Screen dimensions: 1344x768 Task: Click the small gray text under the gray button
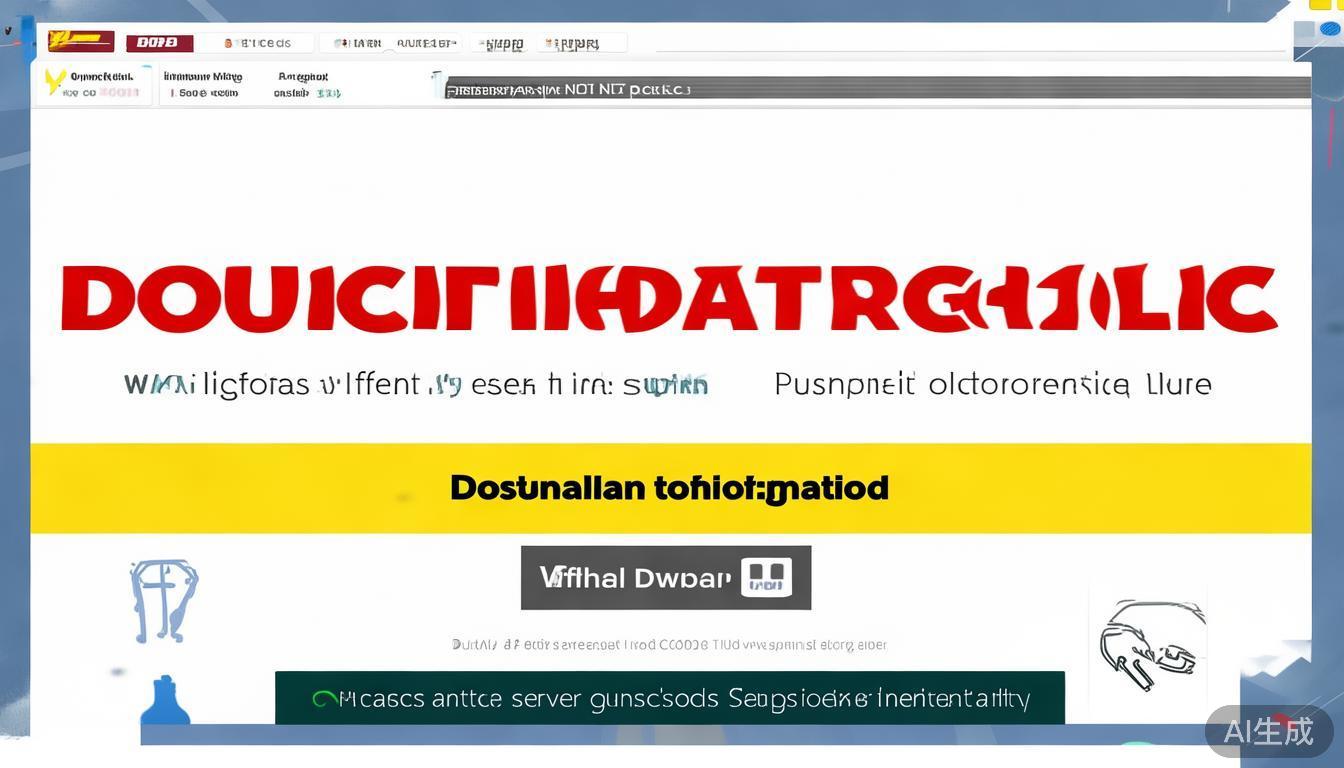click(x=668, y=645)
